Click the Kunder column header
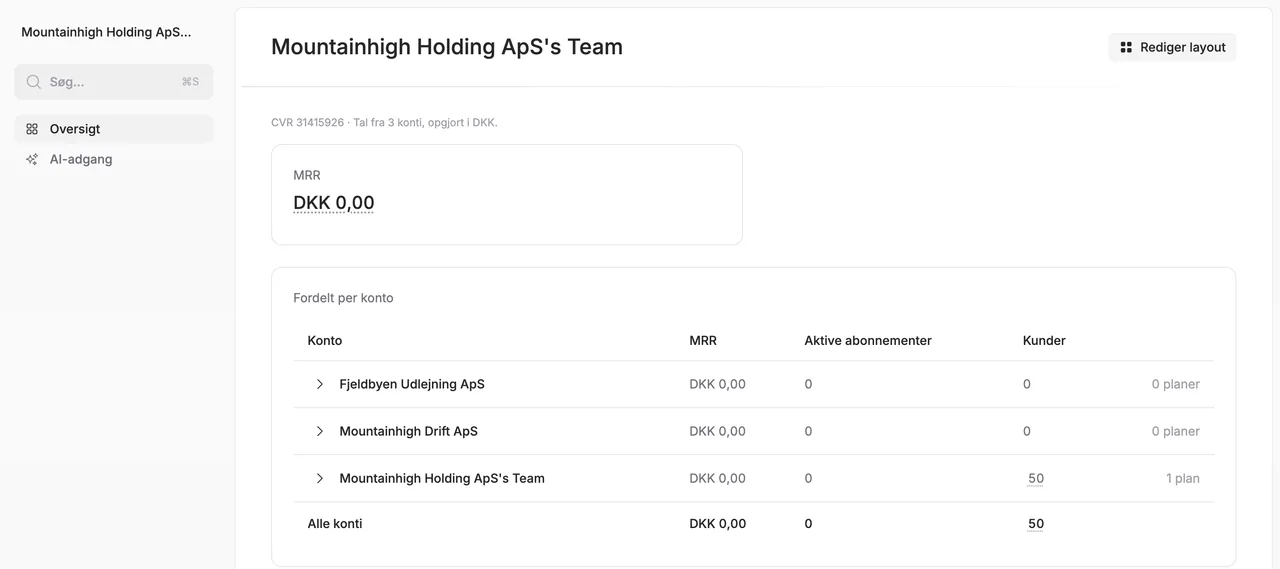This screenshot has width=1280, height=569. [1044, 340]
